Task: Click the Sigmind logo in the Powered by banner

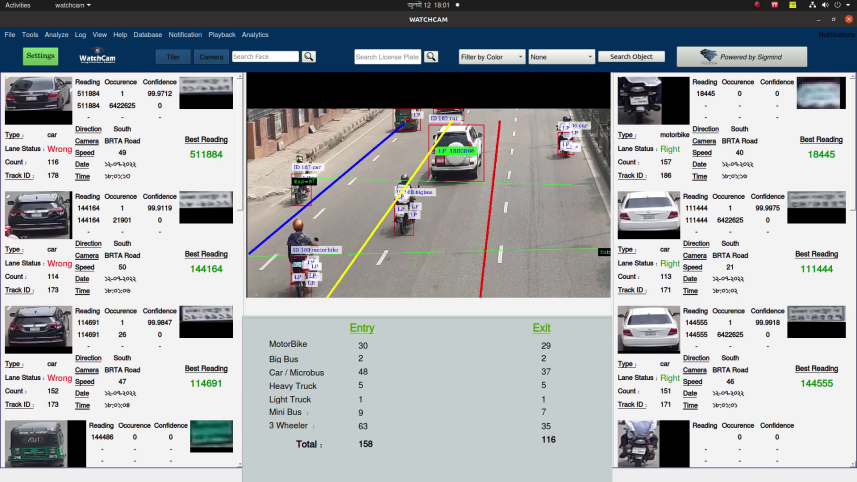Action: click(709, 56)
